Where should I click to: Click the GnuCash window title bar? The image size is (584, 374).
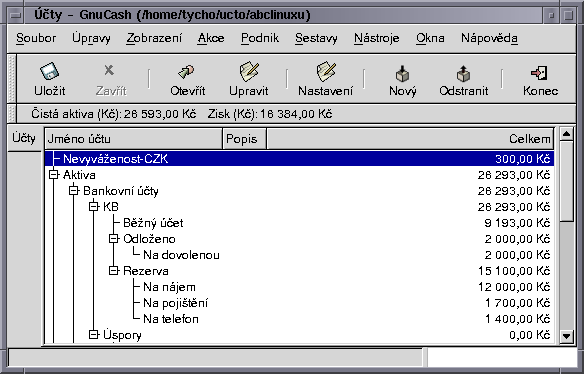[x=283, y=15]
